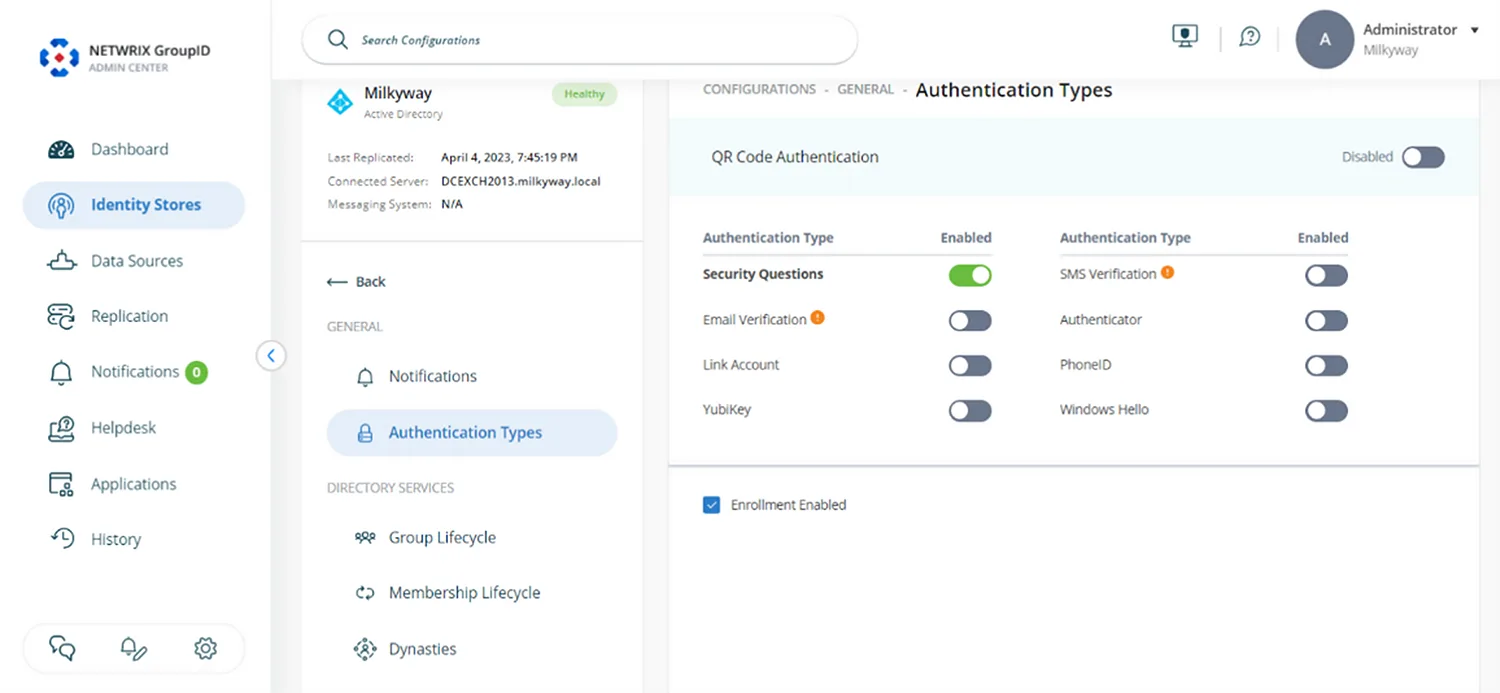Click the Group Lifecycle icon

pos(365,538)
